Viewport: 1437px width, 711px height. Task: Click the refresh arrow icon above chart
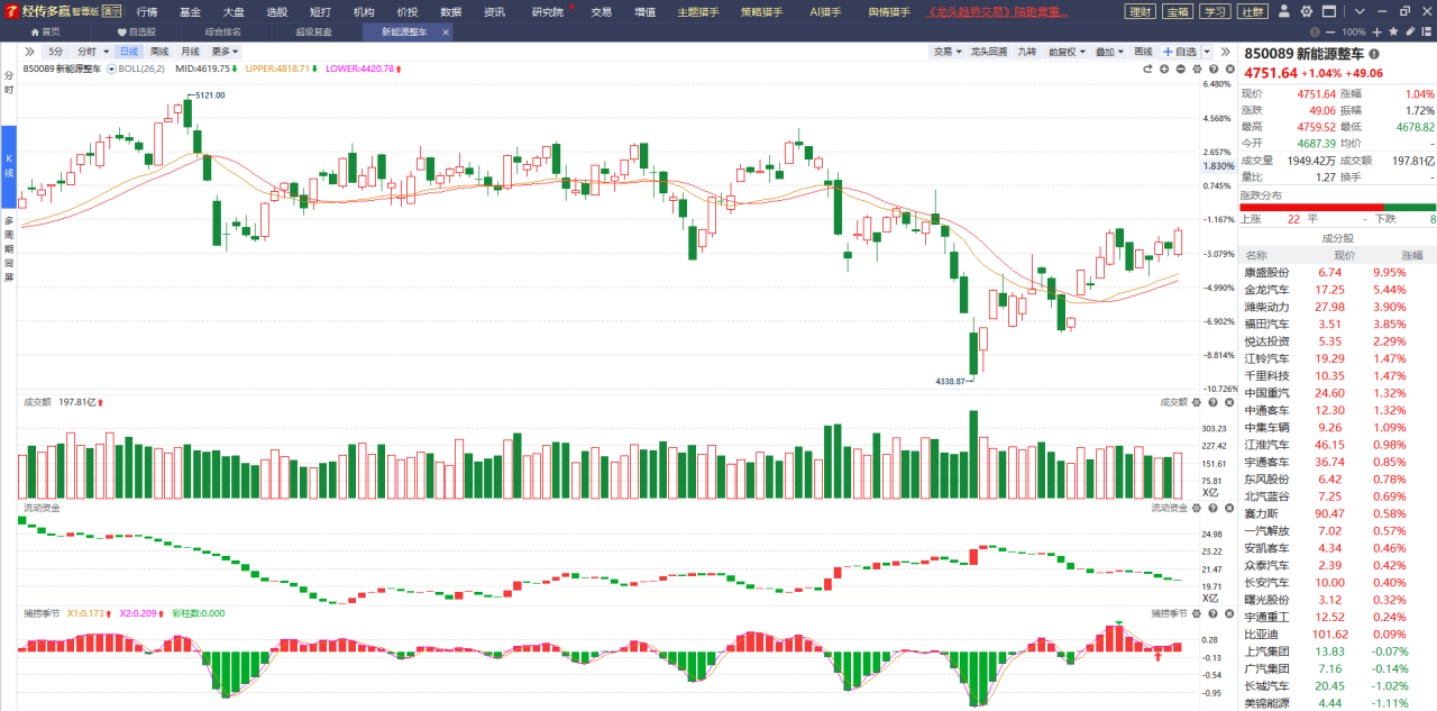click(1148, 69)
